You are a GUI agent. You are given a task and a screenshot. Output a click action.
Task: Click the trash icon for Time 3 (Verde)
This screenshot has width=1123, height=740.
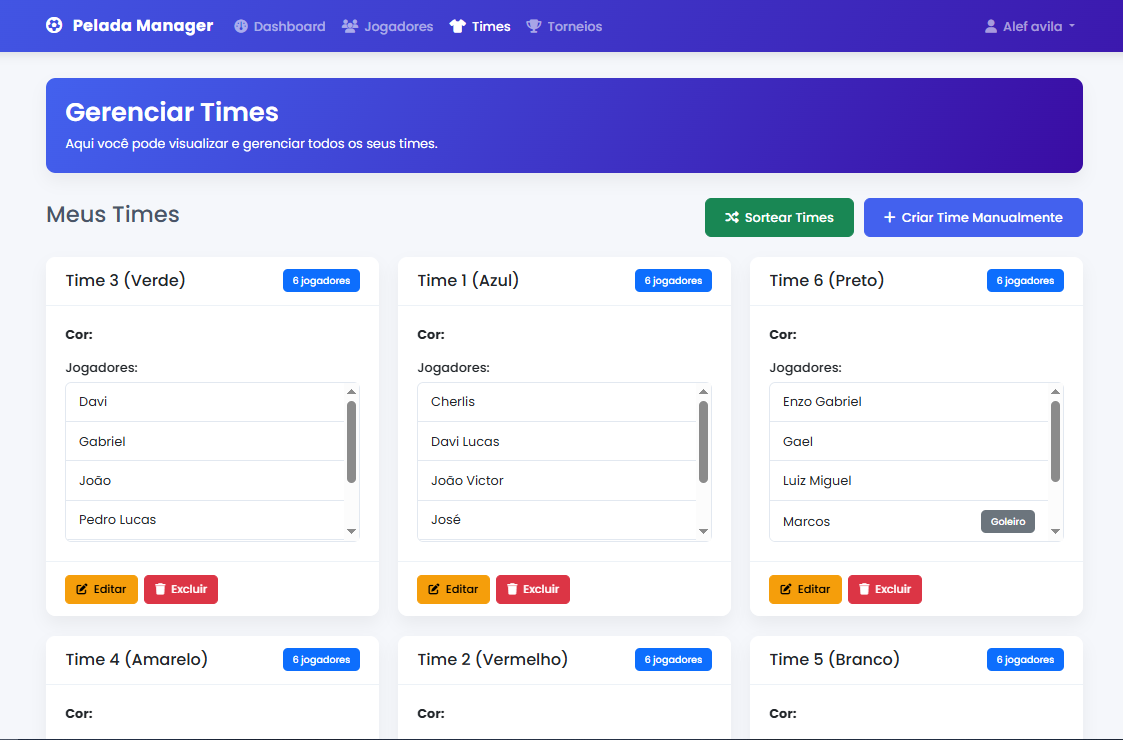160,590
